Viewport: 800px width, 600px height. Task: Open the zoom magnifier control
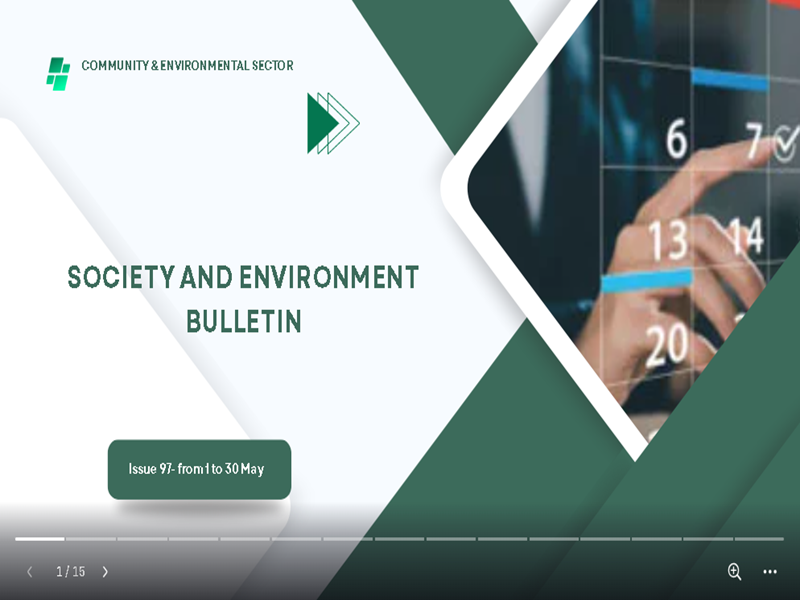[x=734, y=571]
